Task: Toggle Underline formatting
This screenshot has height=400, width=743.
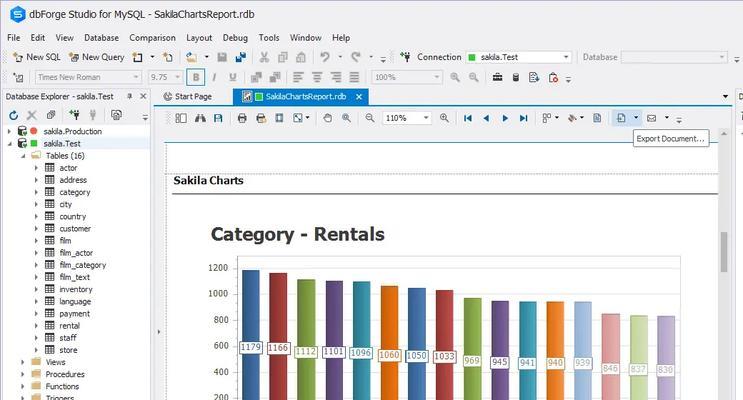Action: 233,77
